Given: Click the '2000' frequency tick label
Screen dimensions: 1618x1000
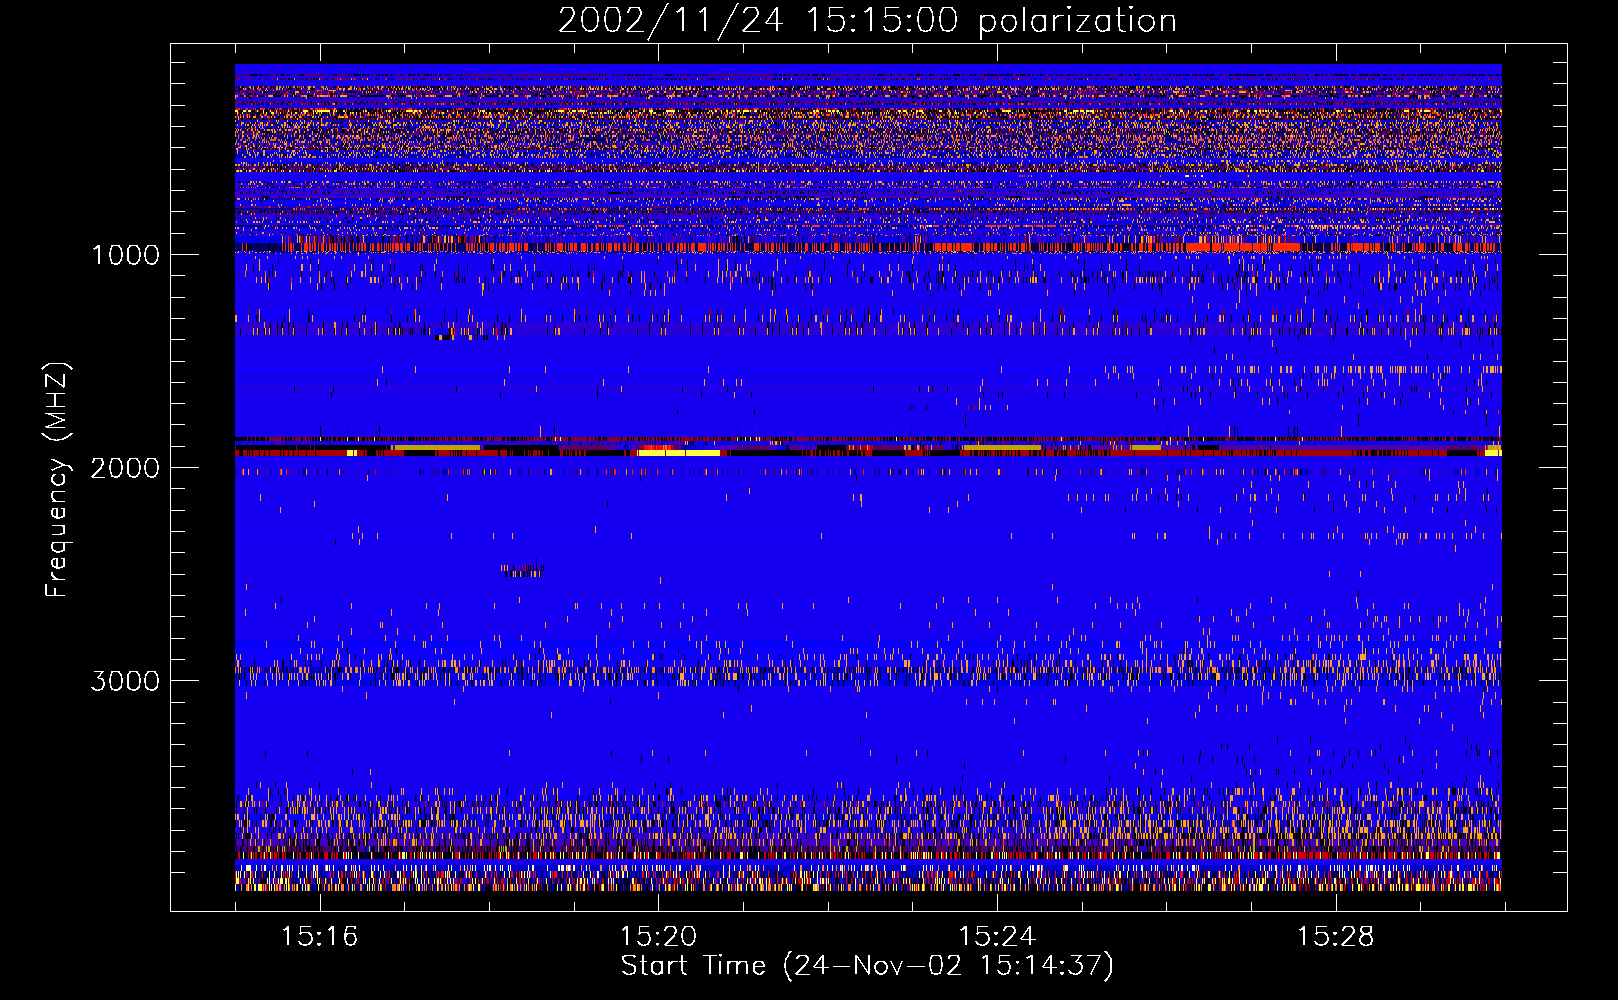Looking at the screenshot, I should point(125,468).
